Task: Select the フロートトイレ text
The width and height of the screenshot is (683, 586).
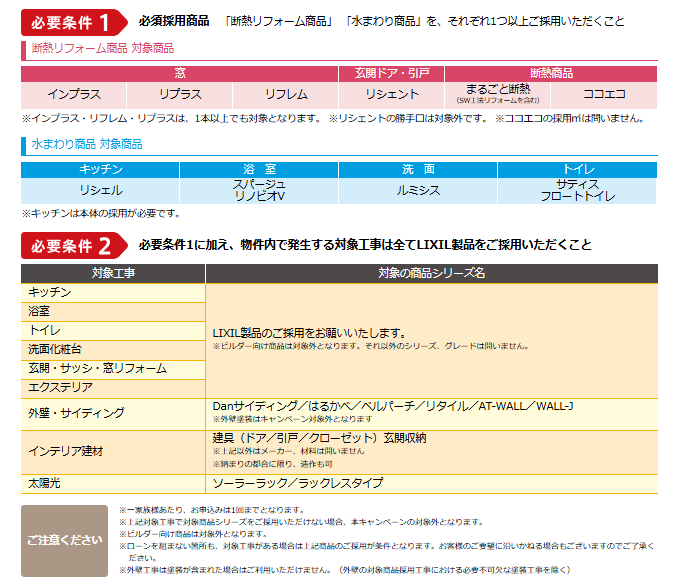Action: pos(578,196)
